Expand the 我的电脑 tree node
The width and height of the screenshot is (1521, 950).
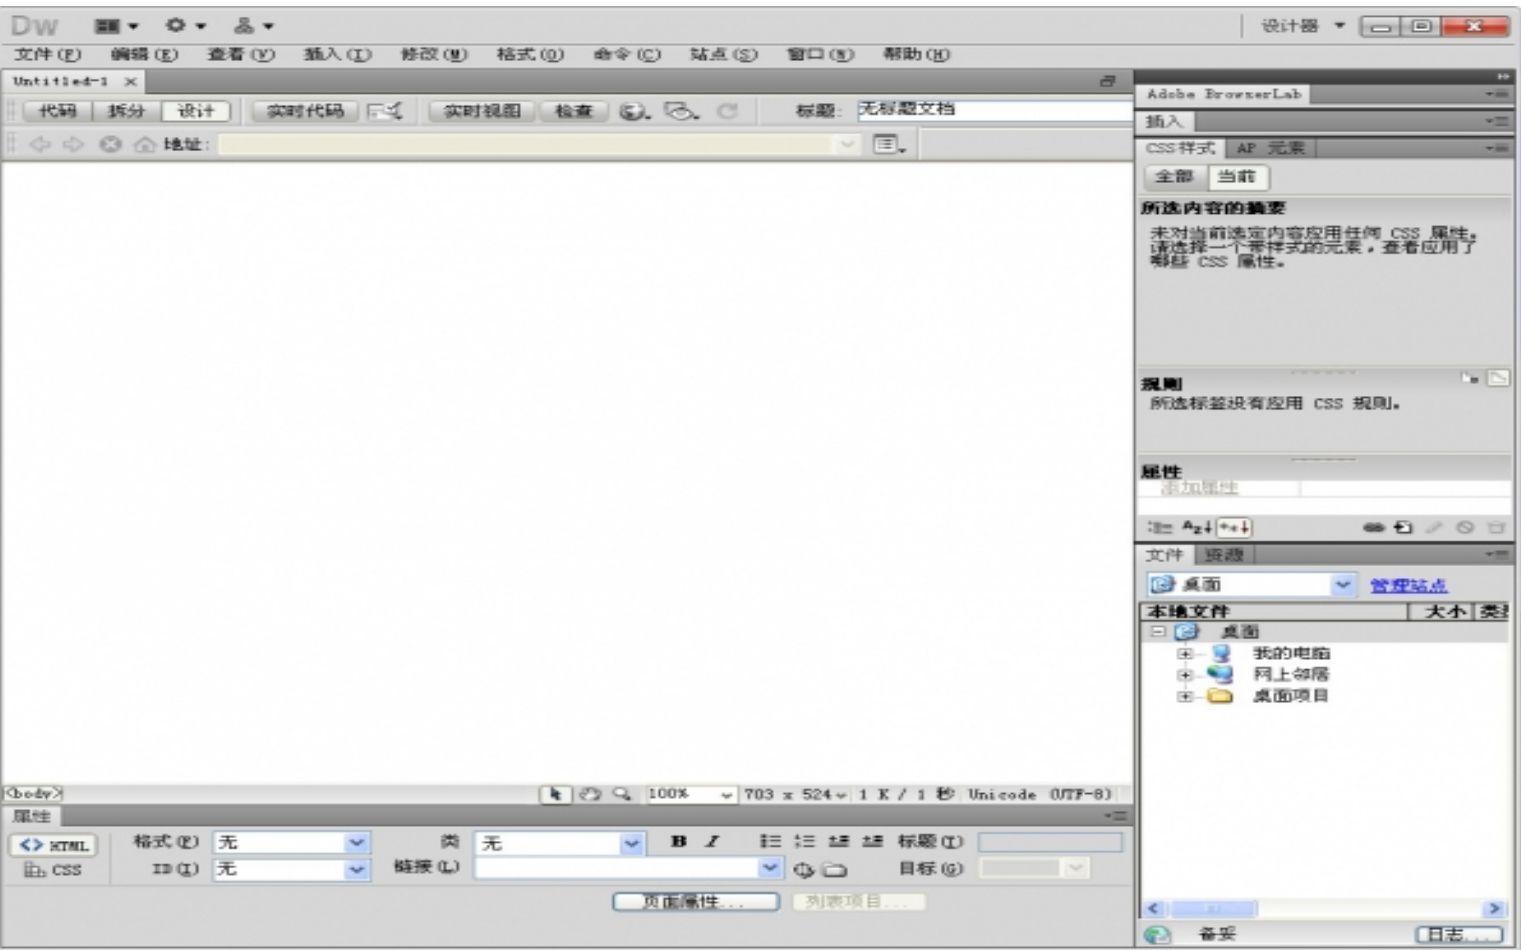[1185, 654]
